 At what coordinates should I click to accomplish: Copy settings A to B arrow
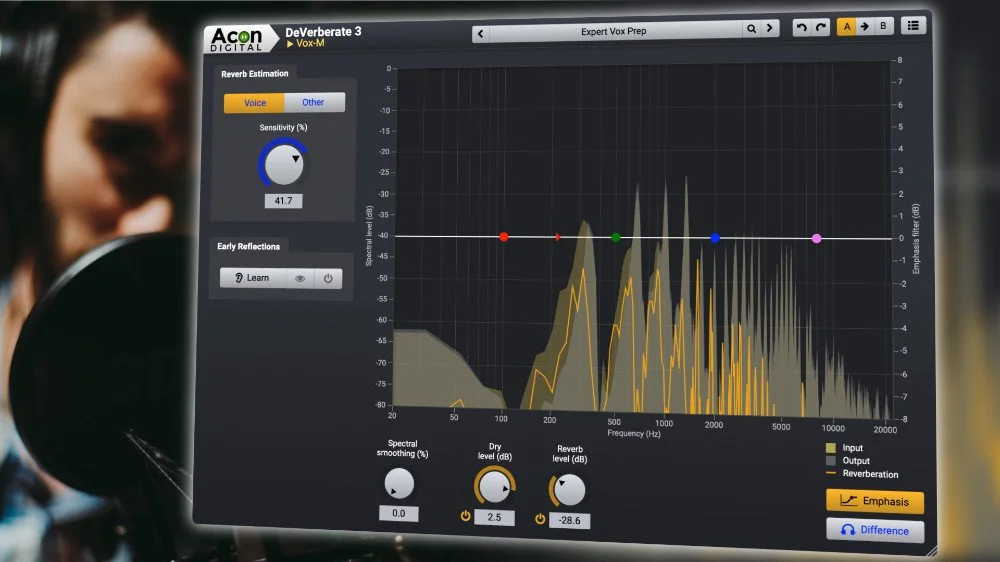click(x=865, y=26)
